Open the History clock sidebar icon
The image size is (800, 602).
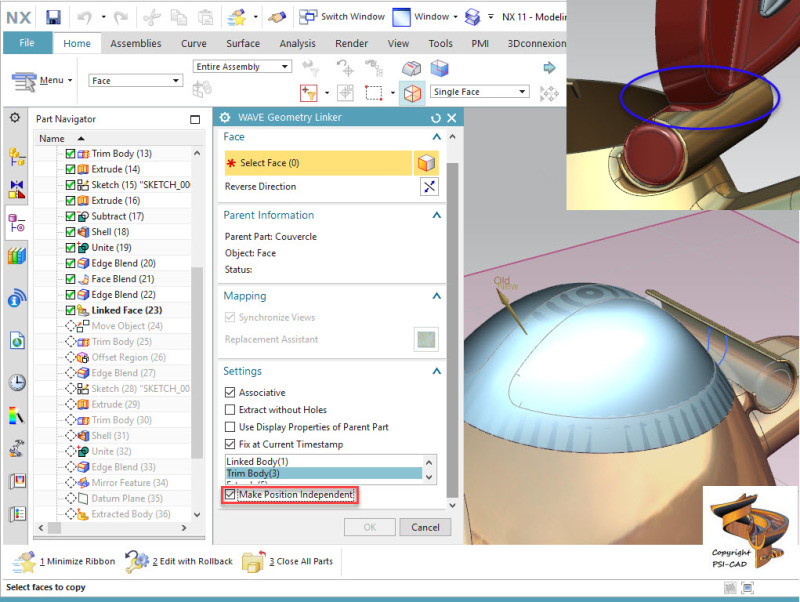17,382
